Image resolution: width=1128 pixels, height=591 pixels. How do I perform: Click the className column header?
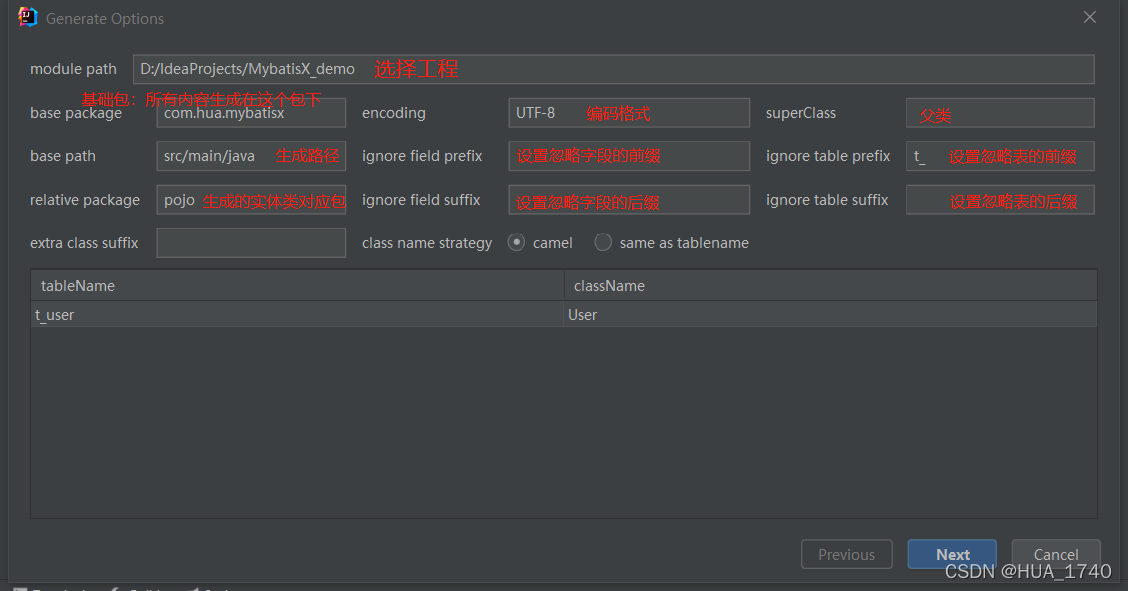tap(831, 285)
